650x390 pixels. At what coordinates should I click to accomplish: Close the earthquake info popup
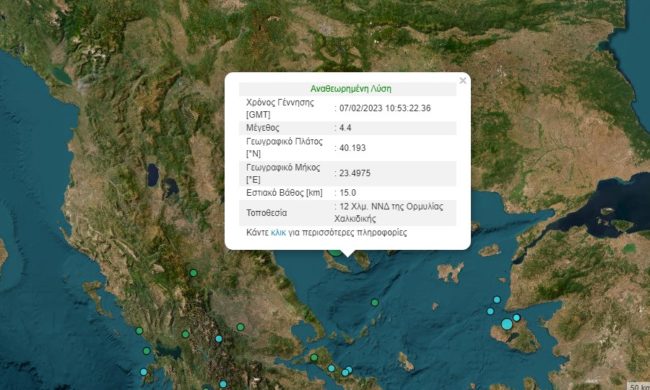pos(463,81)
